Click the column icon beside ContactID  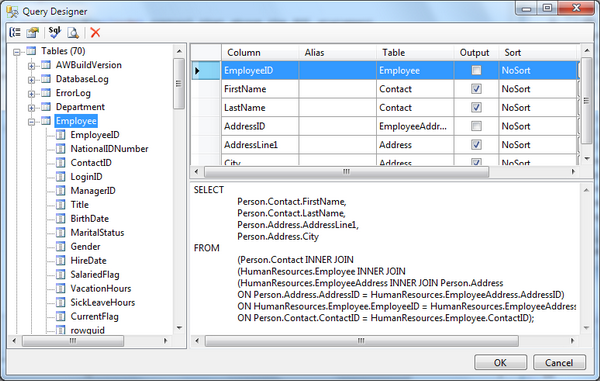pos(60,163)
